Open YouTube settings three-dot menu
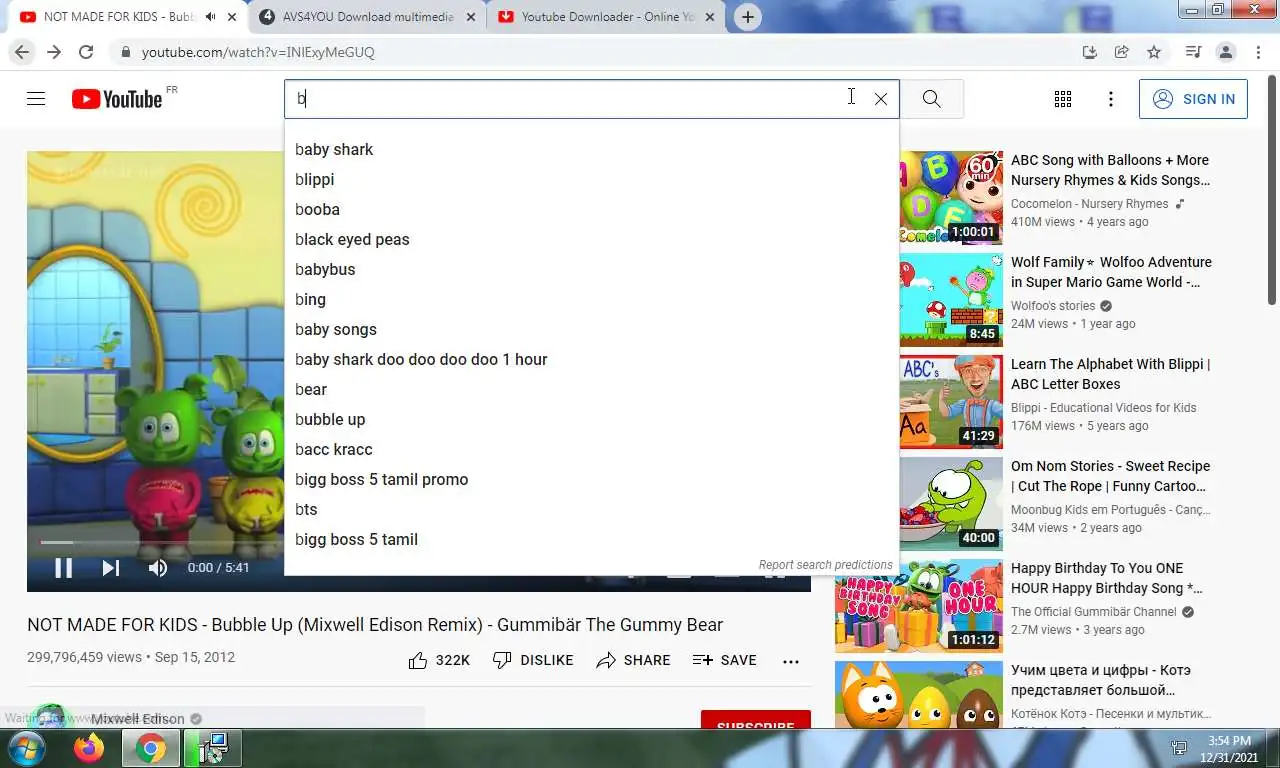The image size is (1280, 768). click(x=1111, y=99)
